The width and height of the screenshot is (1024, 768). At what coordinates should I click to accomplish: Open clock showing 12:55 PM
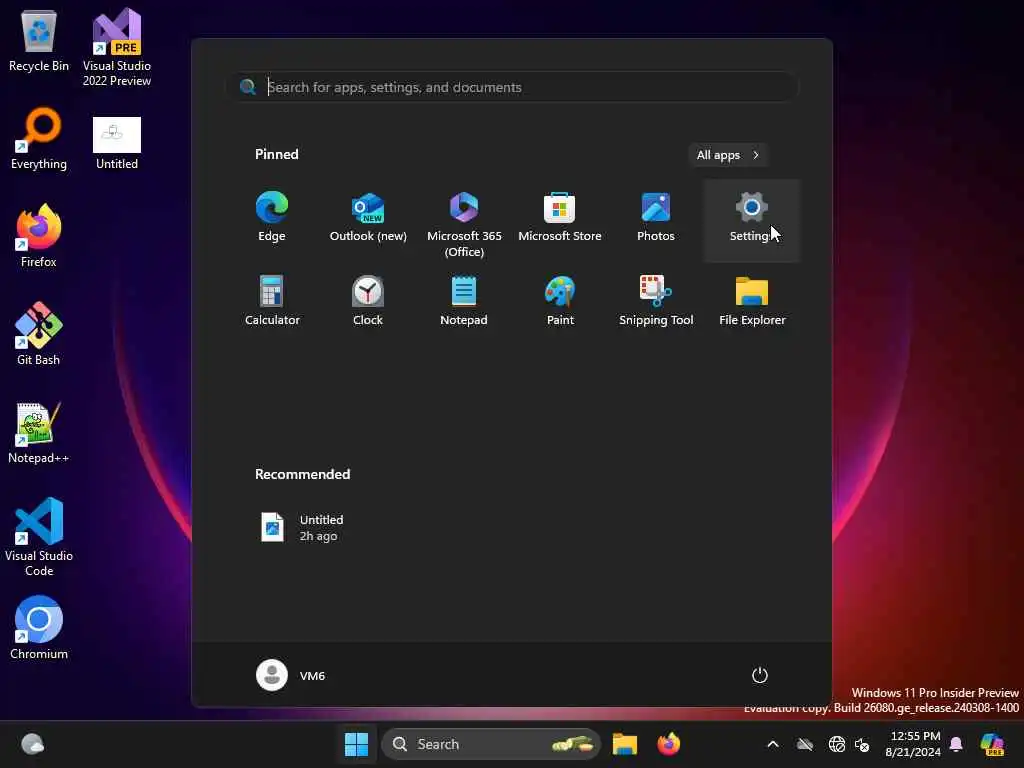click(x=913, y=744)
